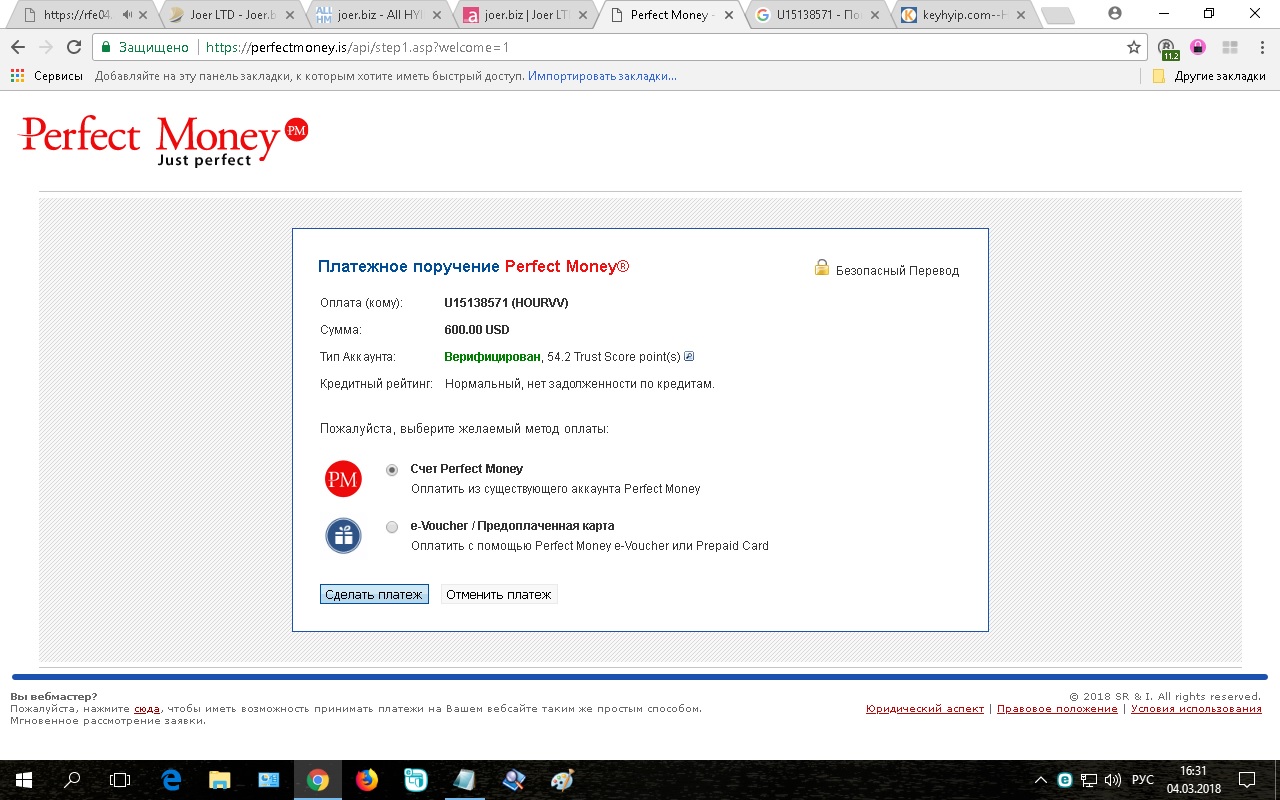Image resolution: width=1280 pixels, height=800 pixels.
Task: Open the Windows notification center
Action: point(1247,780)
